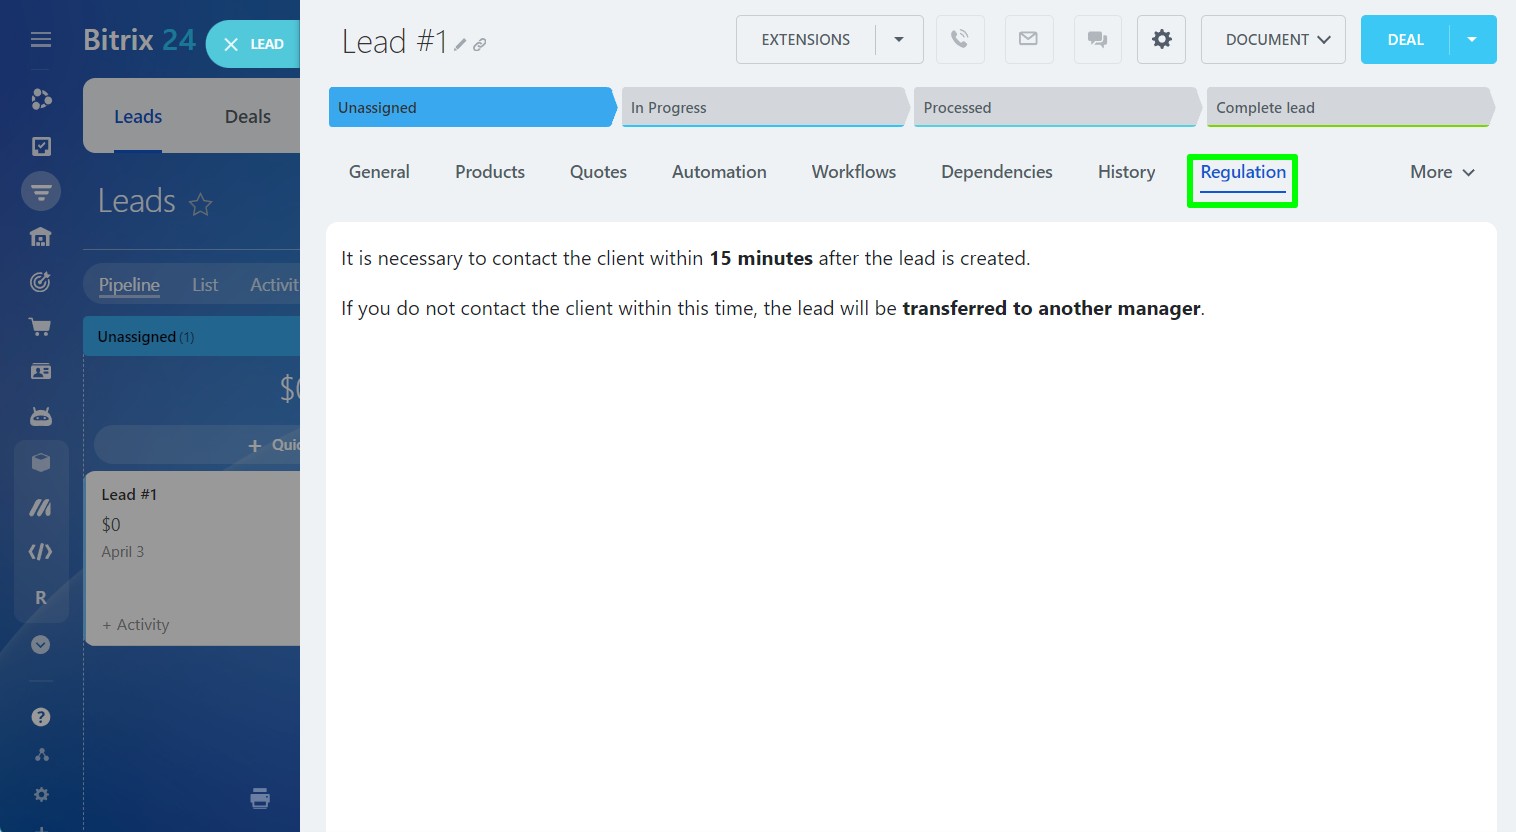The image size is (1516, 832).
Task: Click the question mark help icon
Action: point(41,717)
